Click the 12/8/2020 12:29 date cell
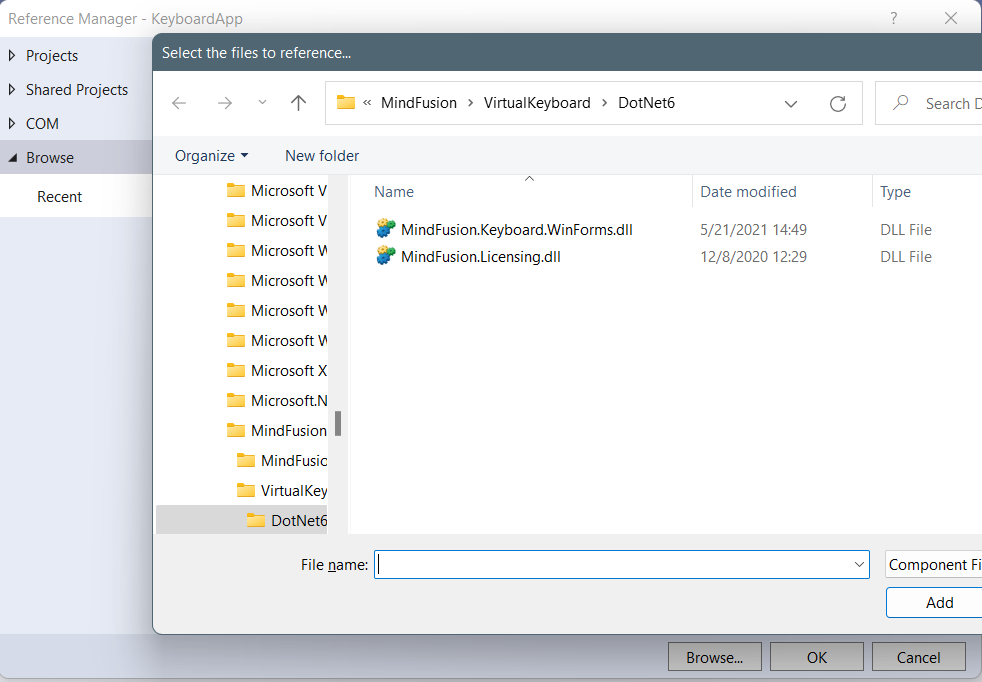The width and height of the screenshot is (982, 682). (753, 257)
